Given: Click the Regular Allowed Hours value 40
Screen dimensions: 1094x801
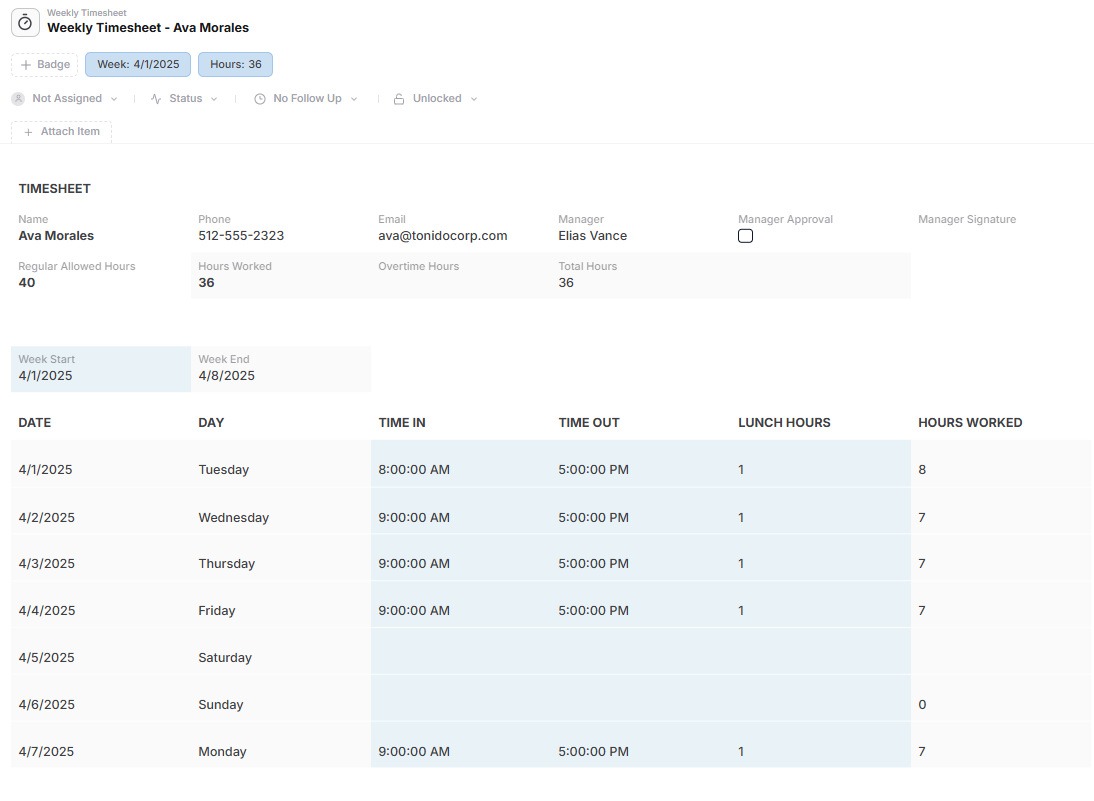Looking at the screenshot, I should click(x=27, y=283).
